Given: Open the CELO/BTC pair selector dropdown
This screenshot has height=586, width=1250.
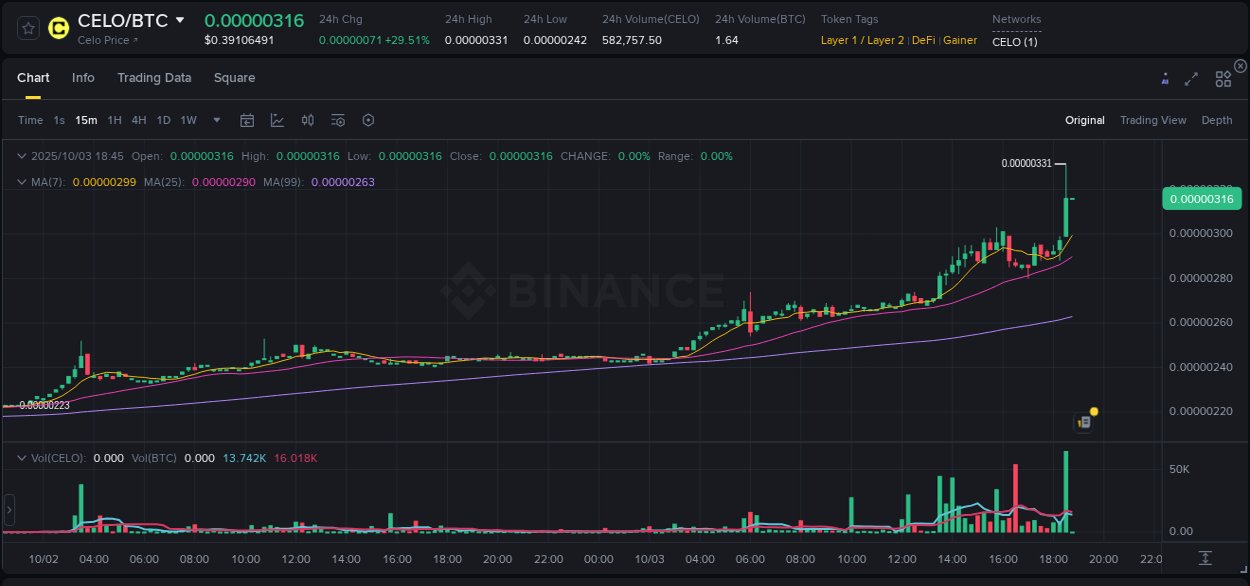Looking at the screenshot, I should click(x=180, y=19).
